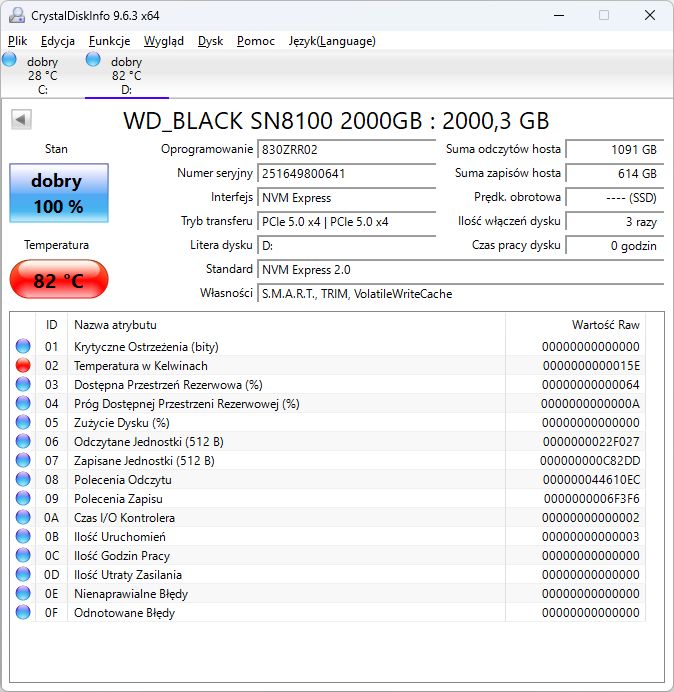
Task: Click the status icon for Nienaprawialne Błędy row
Action: point(23,593)
